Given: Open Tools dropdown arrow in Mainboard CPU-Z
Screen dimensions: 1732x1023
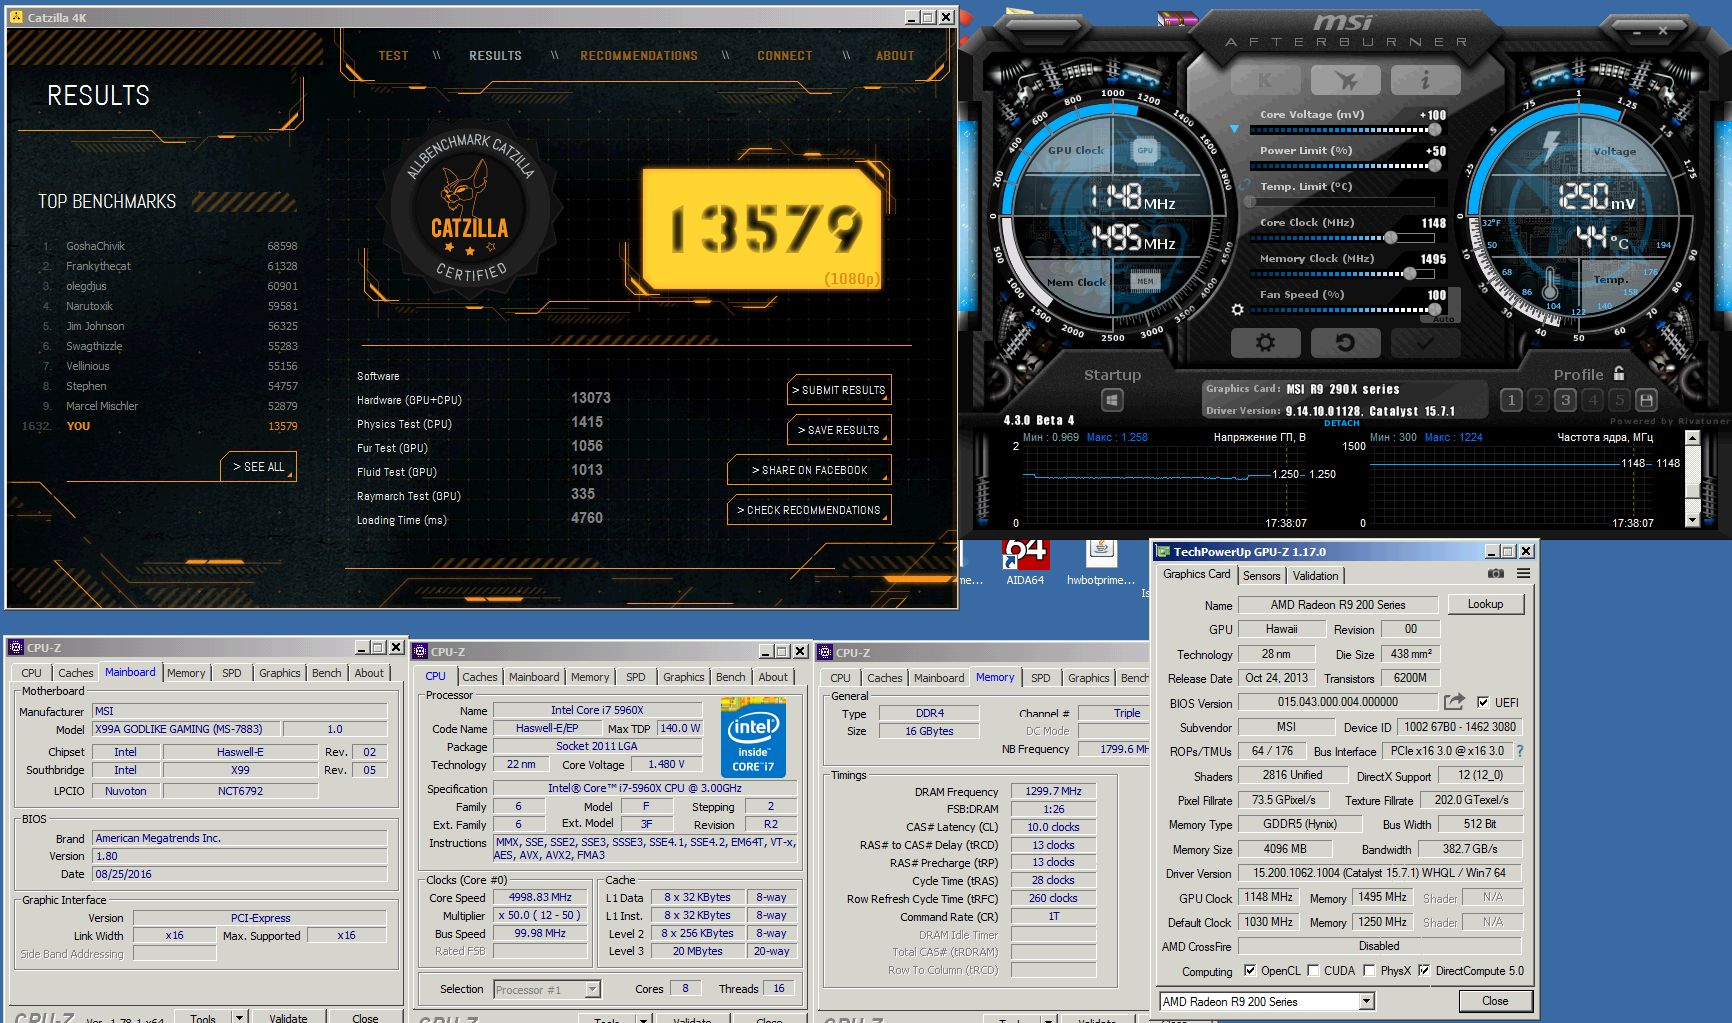Looking at the screenshot, I should tap(239, 1017).
